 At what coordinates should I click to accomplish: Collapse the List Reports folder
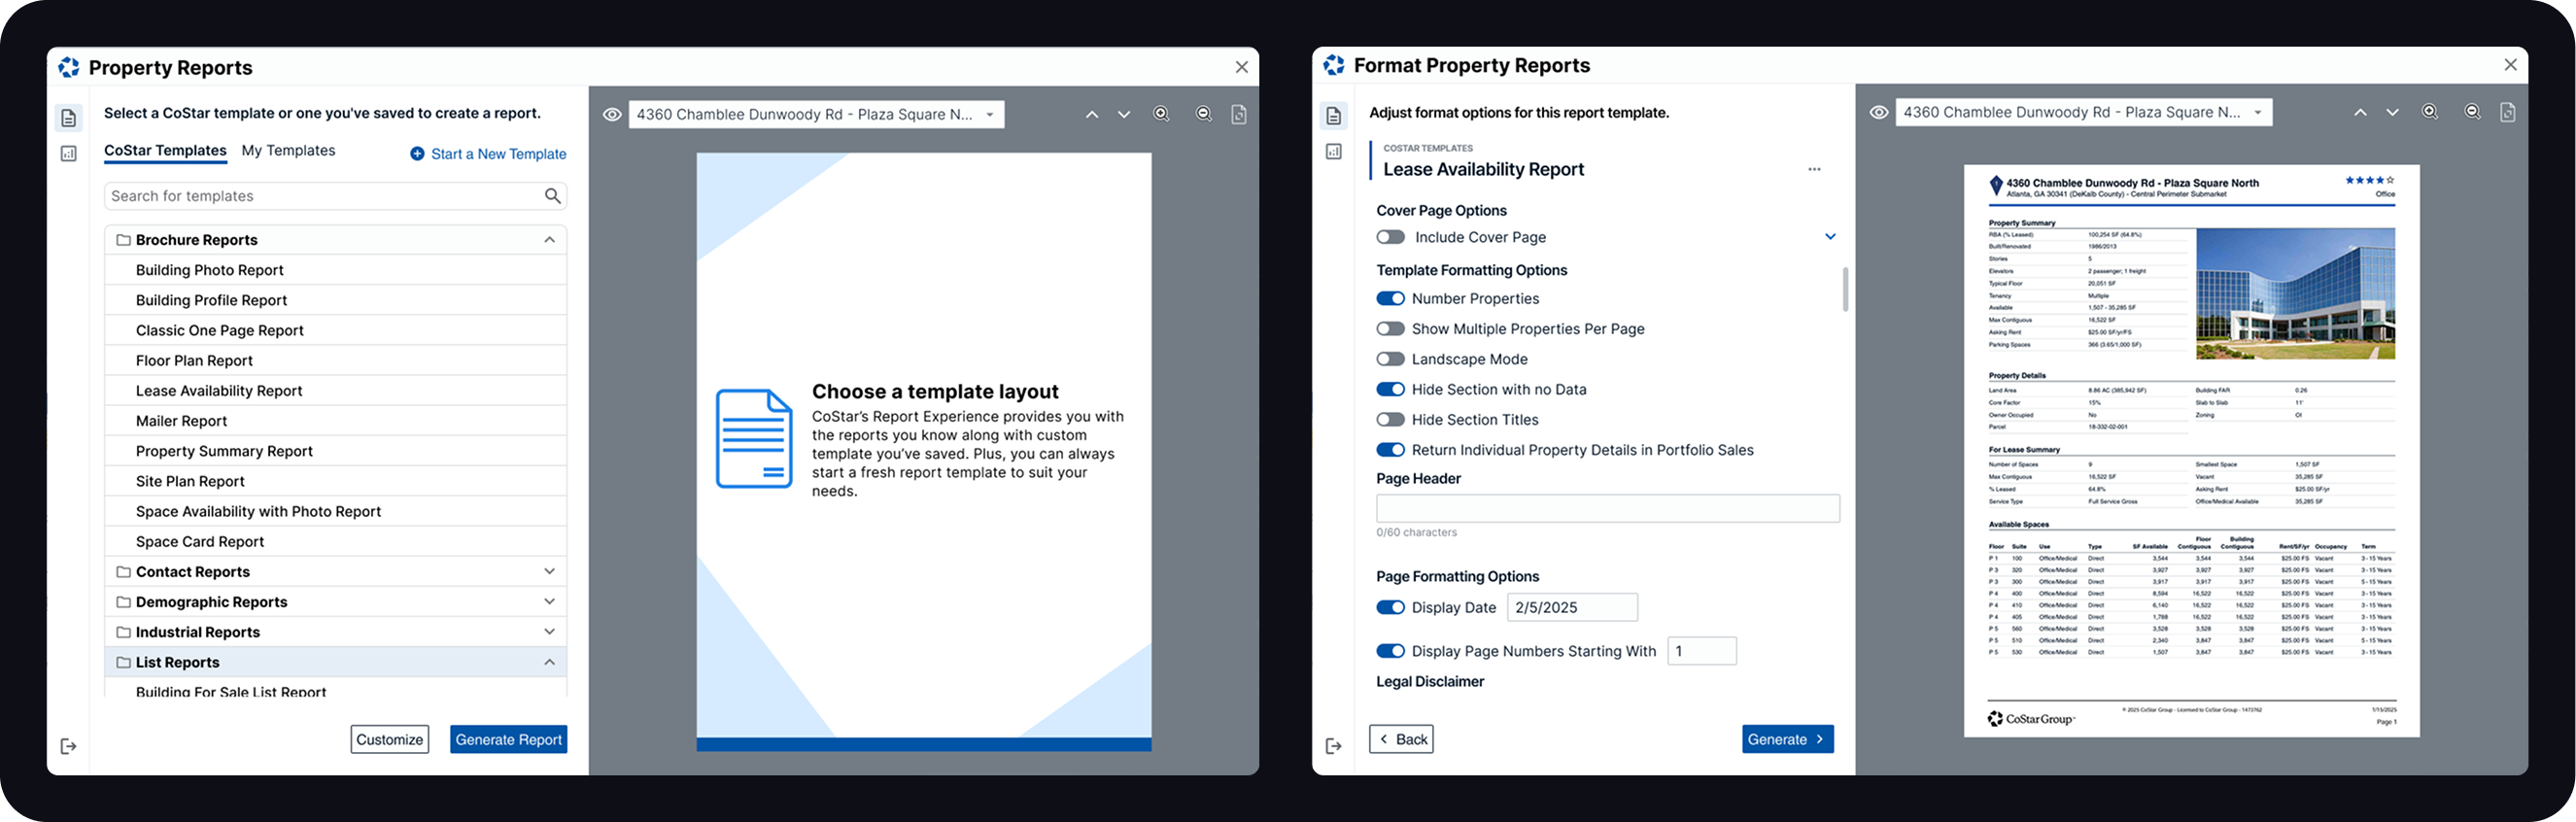(x=549, y=662)
